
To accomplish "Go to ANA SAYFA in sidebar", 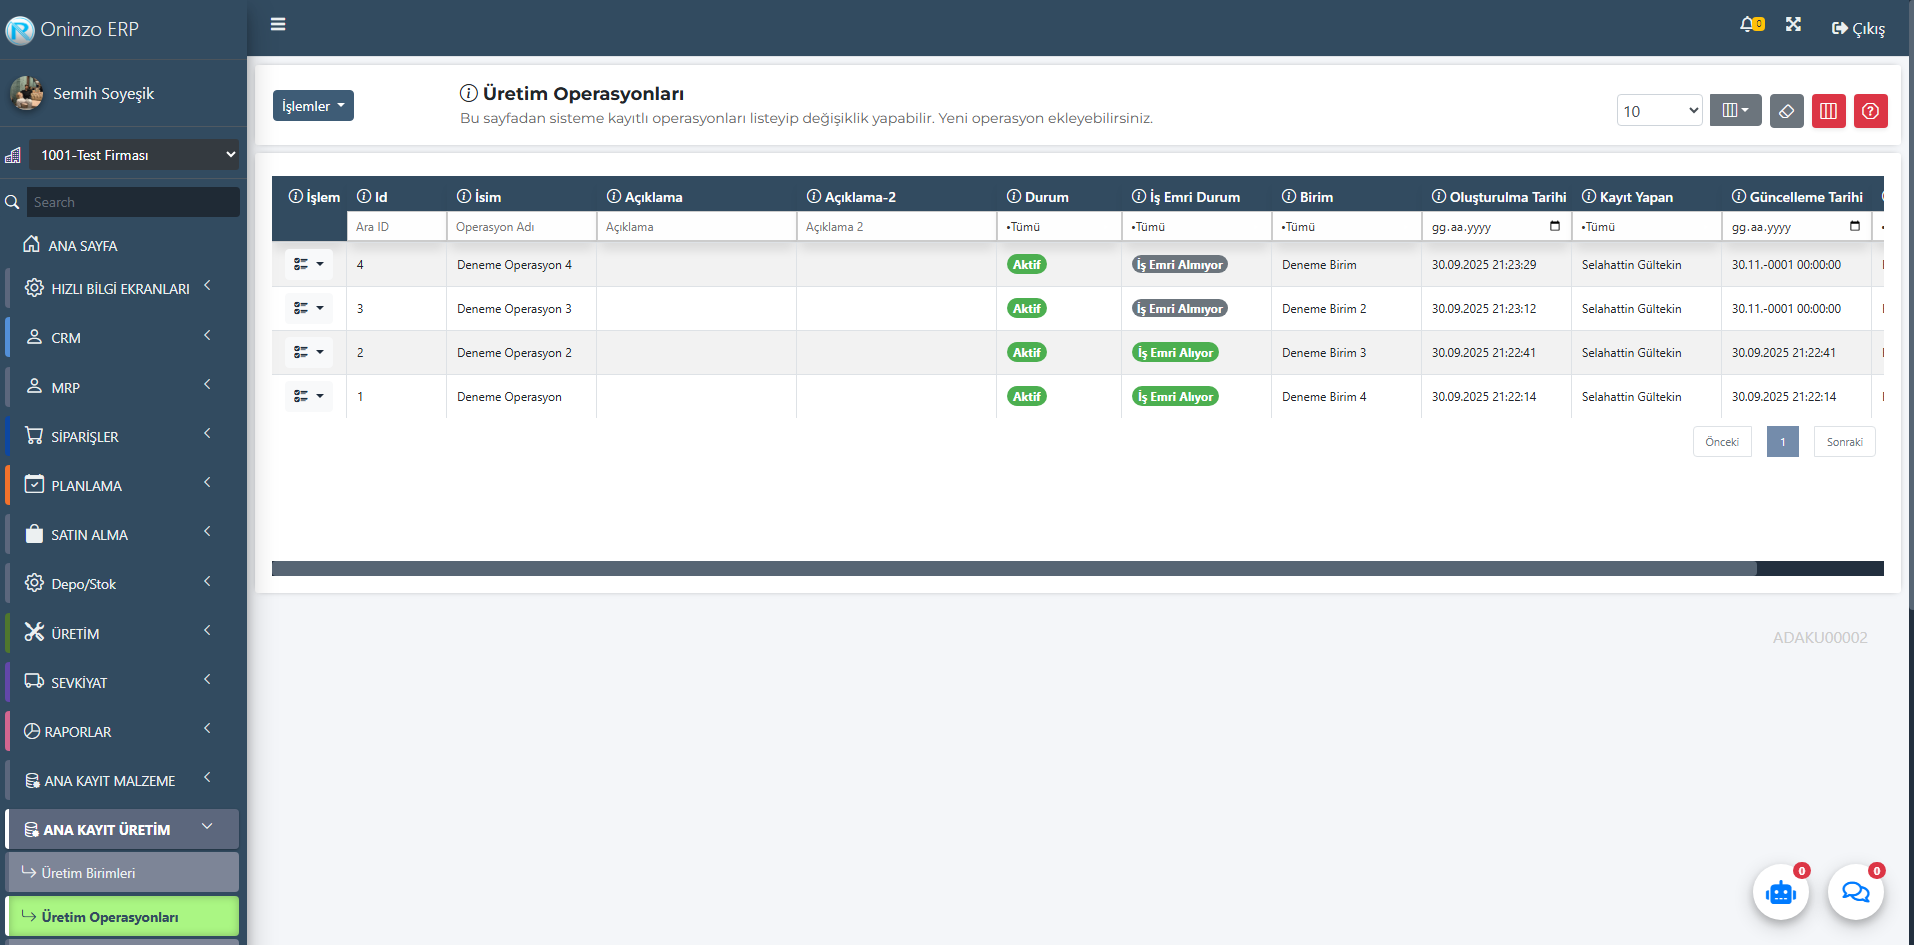I will 83,246.
